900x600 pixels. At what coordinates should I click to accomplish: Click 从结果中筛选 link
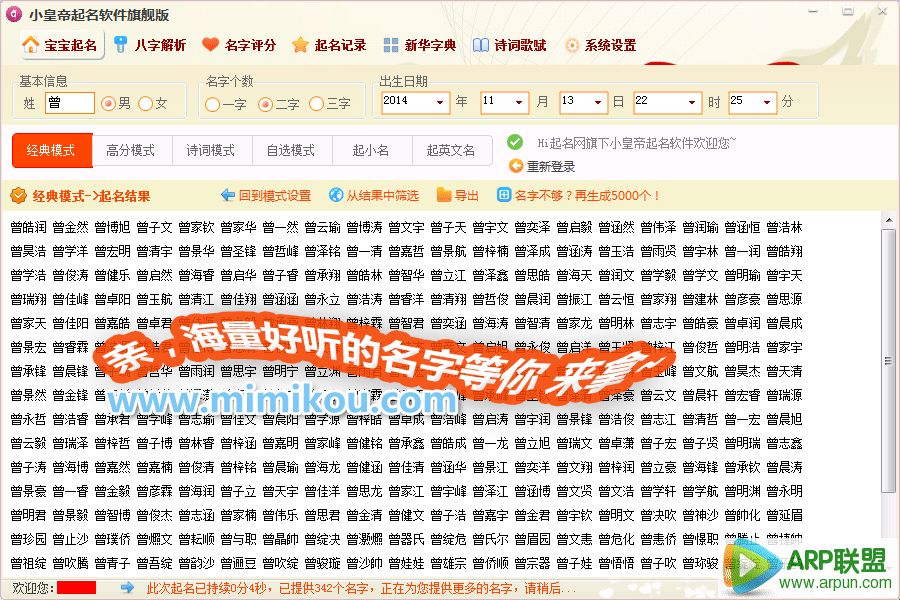(x=382, y=196)
